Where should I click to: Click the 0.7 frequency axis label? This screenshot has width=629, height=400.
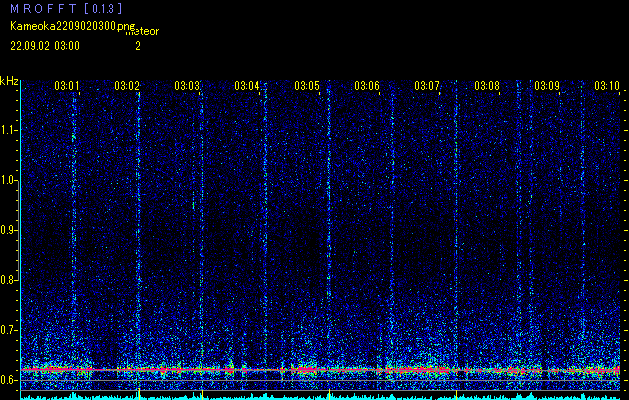point(8,330)
